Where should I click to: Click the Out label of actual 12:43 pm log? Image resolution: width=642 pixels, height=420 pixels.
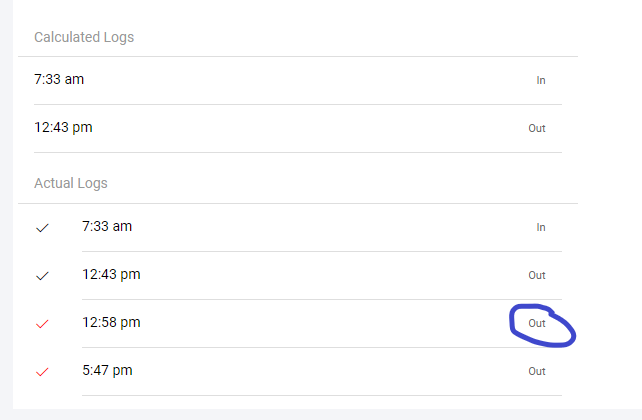tap(537, 275)
